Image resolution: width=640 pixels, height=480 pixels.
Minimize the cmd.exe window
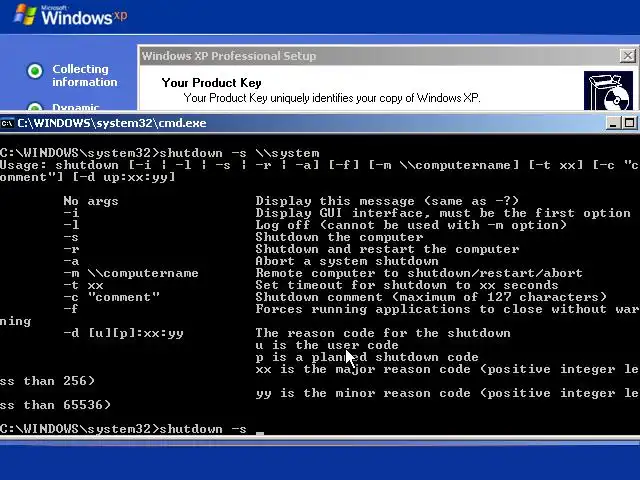point(612,123)
